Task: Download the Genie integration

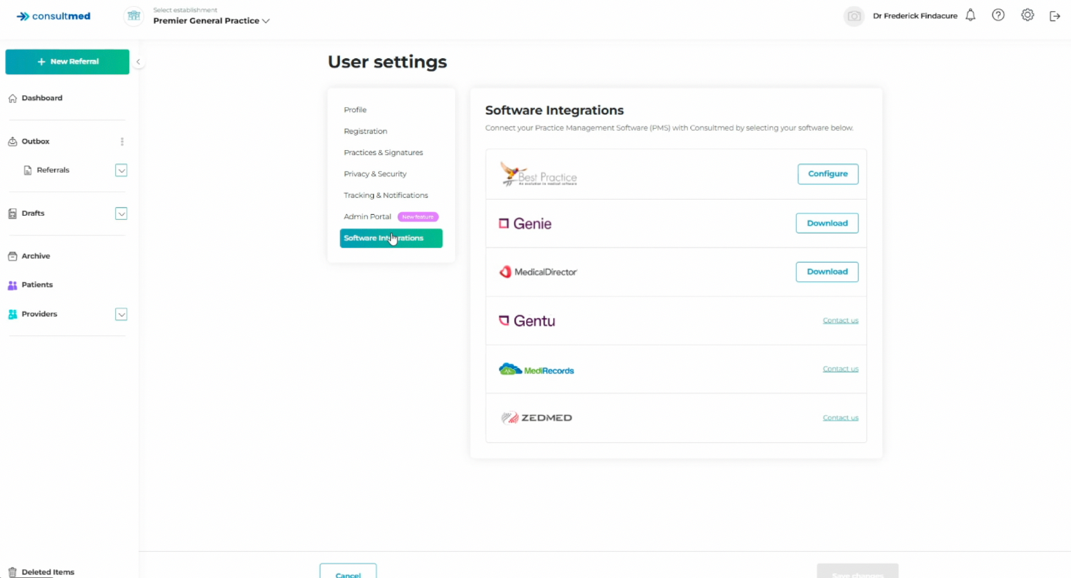Action: pos(826,223)
